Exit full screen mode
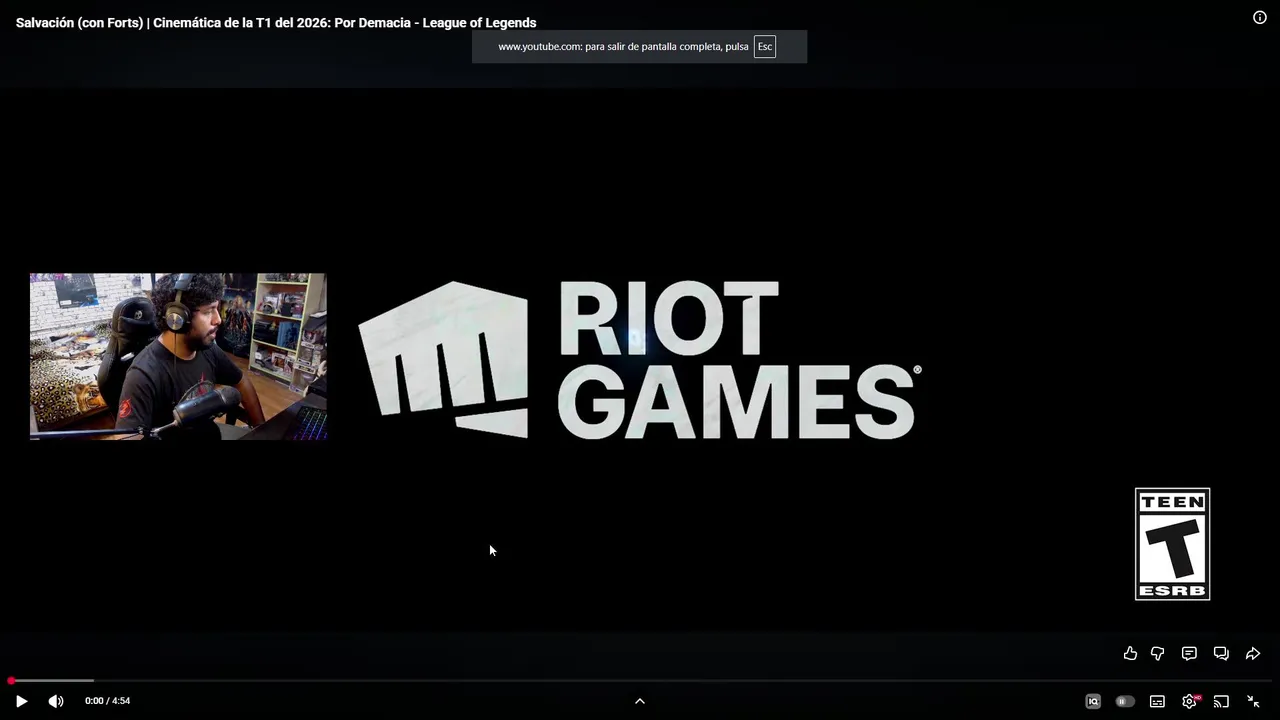1280x720 pixels. [1253, 701]
